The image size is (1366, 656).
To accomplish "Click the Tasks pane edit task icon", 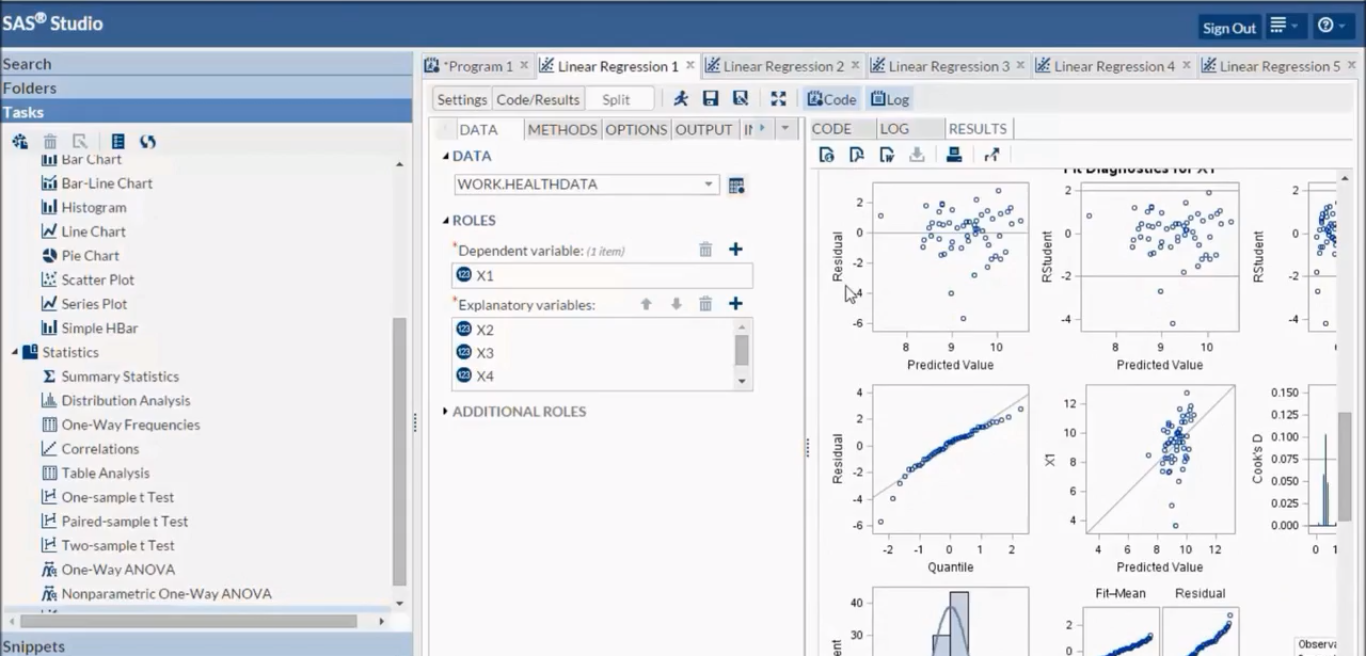I will click(x=80, y=142).
